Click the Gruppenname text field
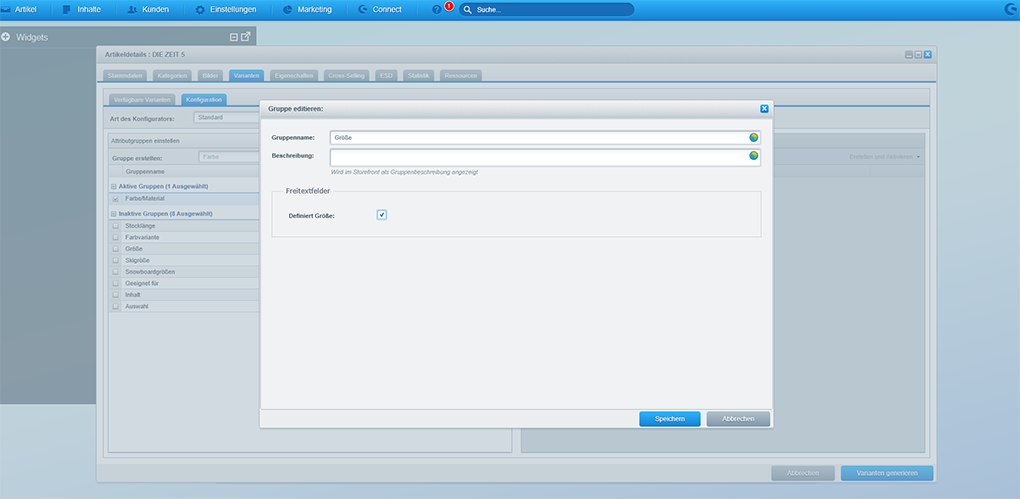 coord(538,137)
